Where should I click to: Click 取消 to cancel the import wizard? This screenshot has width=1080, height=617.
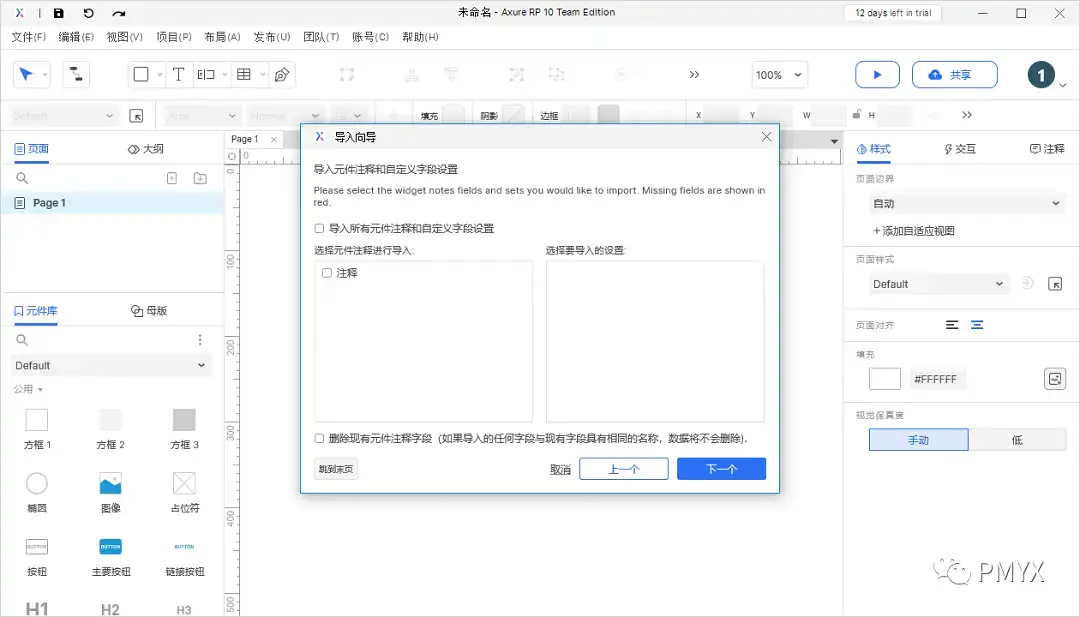click(x=560, y=468)
